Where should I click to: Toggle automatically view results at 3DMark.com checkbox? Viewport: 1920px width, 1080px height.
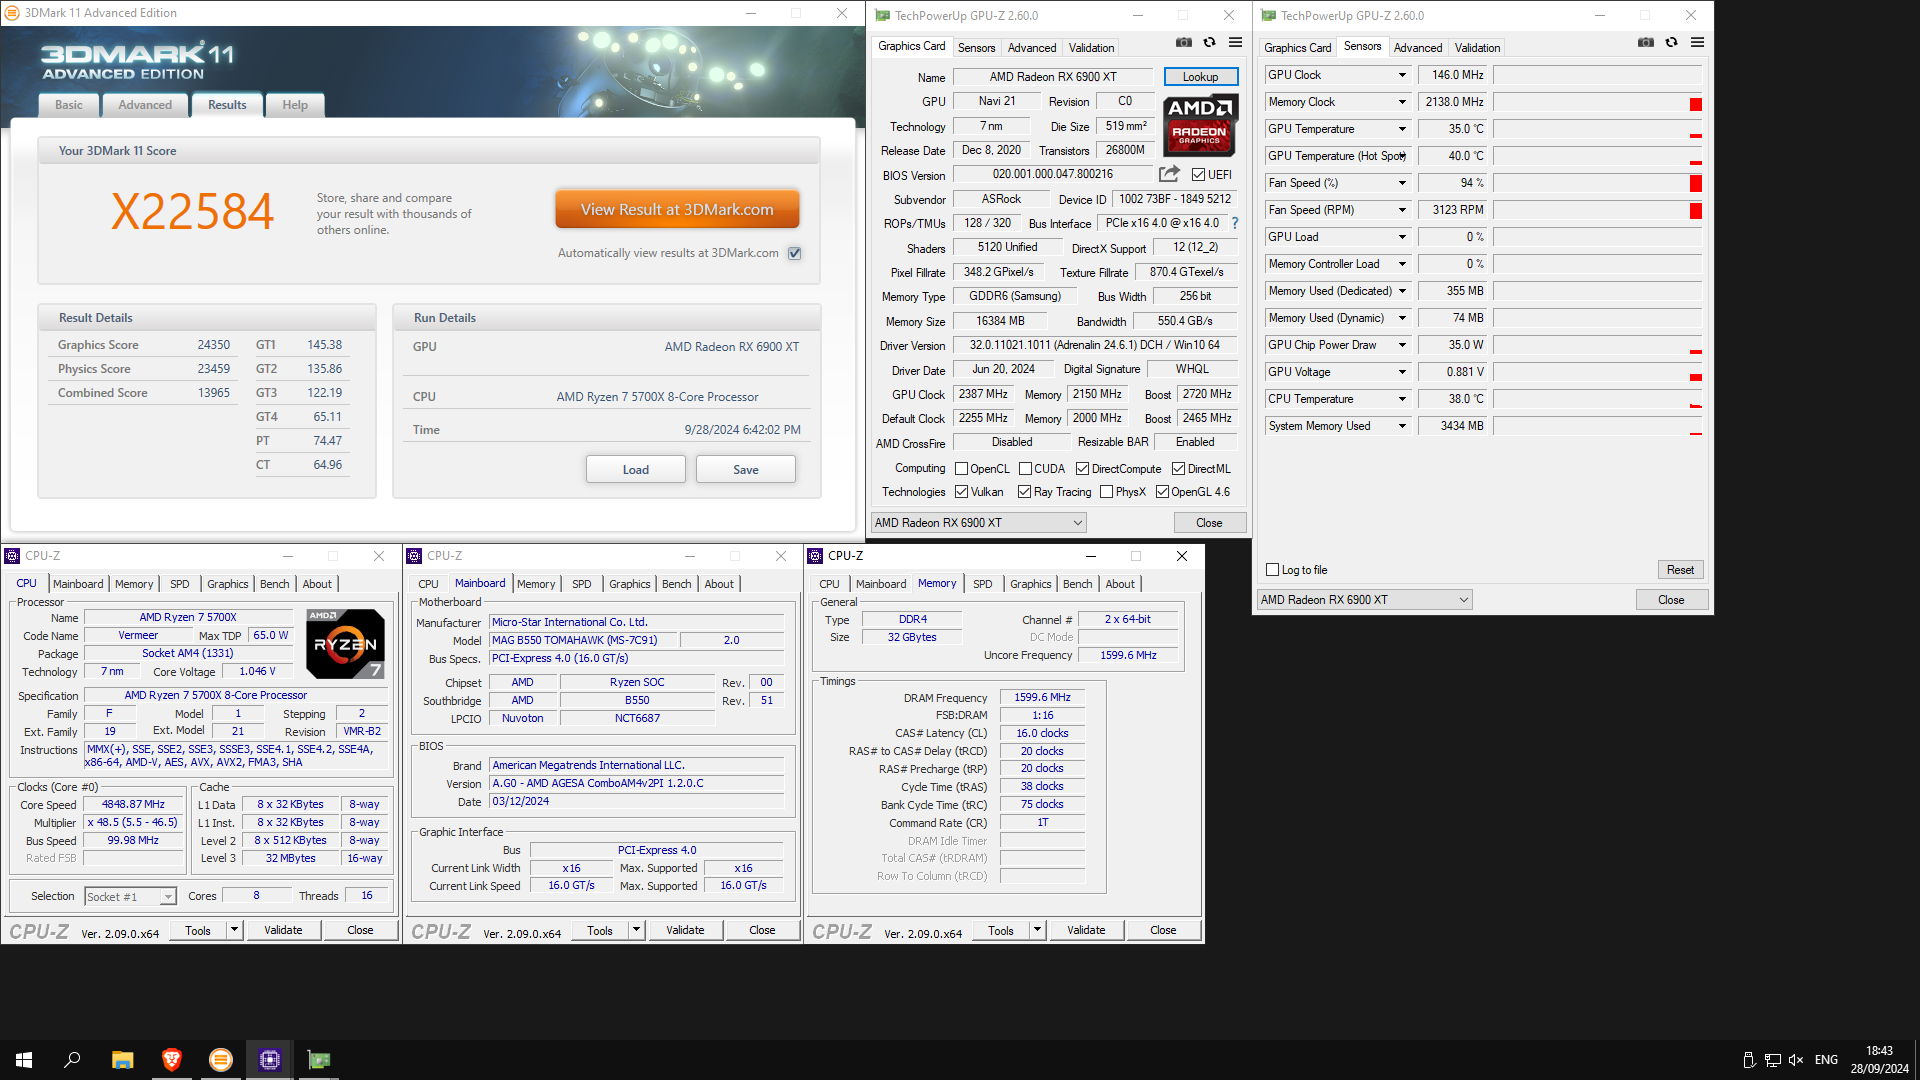coord(795,253)
